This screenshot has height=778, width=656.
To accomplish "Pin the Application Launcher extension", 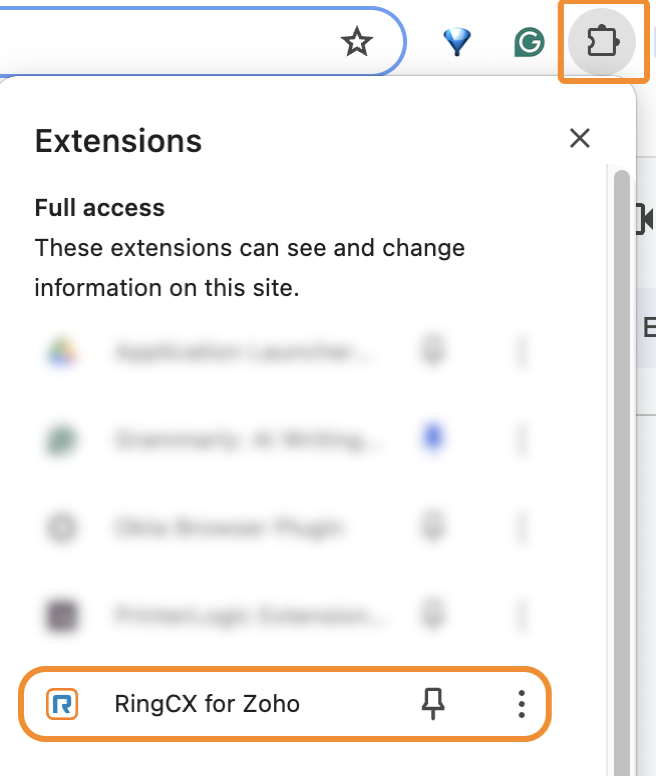I will [433, 352].
